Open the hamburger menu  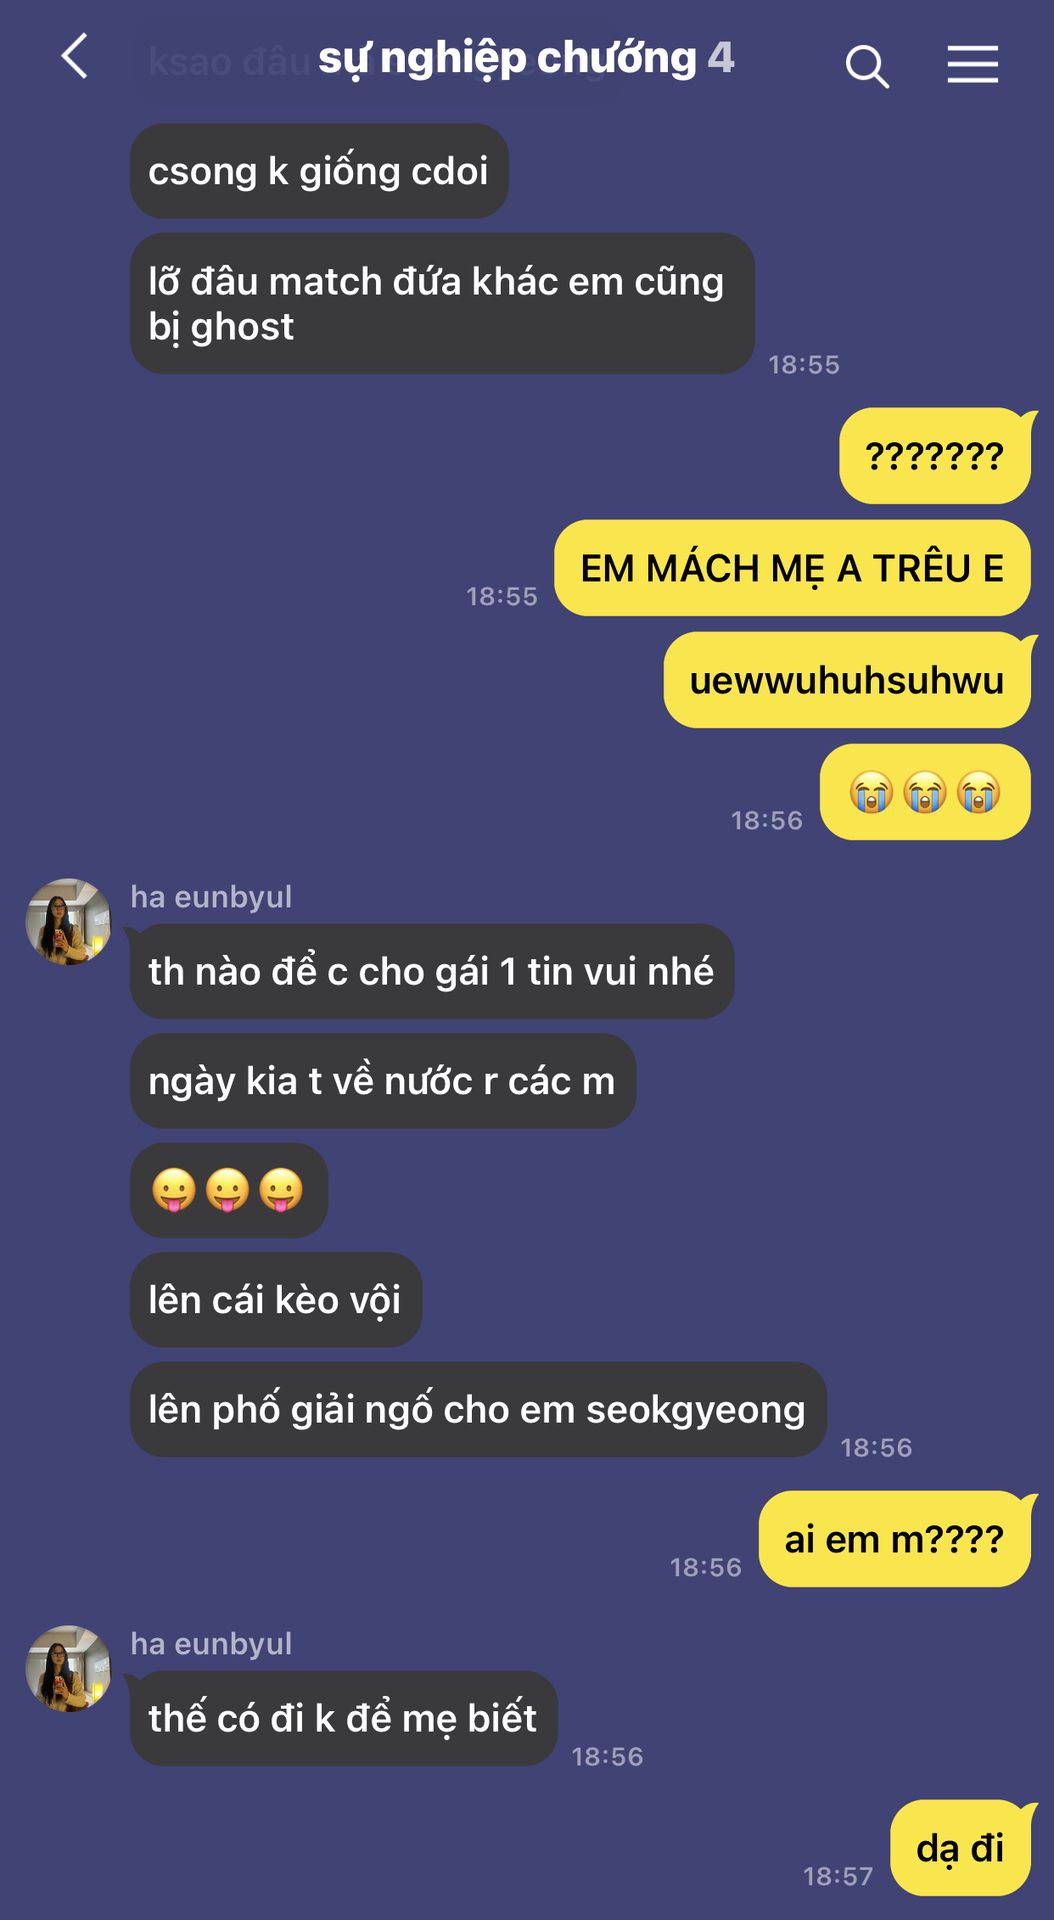point(973,64)
